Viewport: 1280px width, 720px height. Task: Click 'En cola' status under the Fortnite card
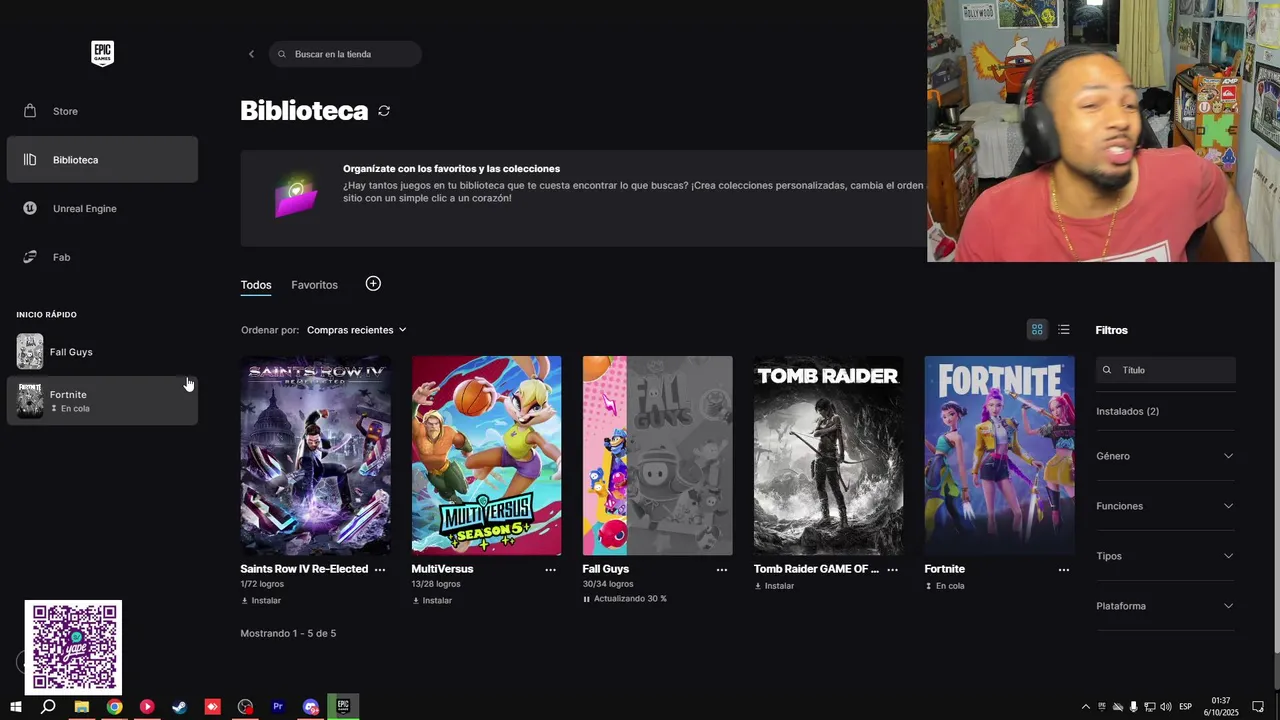[x=945, y=586]
